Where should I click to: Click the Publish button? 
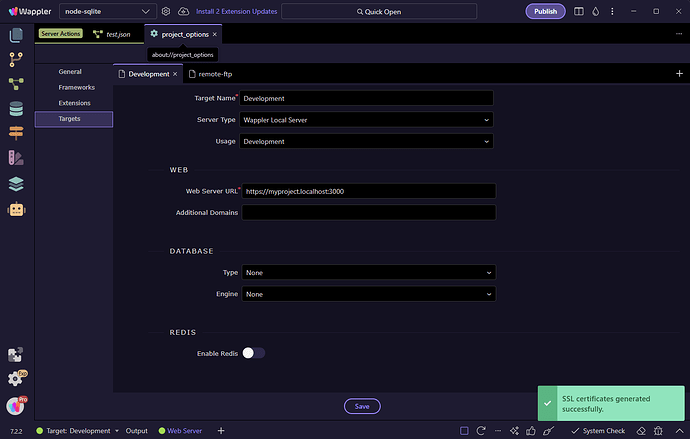point(545,11)
